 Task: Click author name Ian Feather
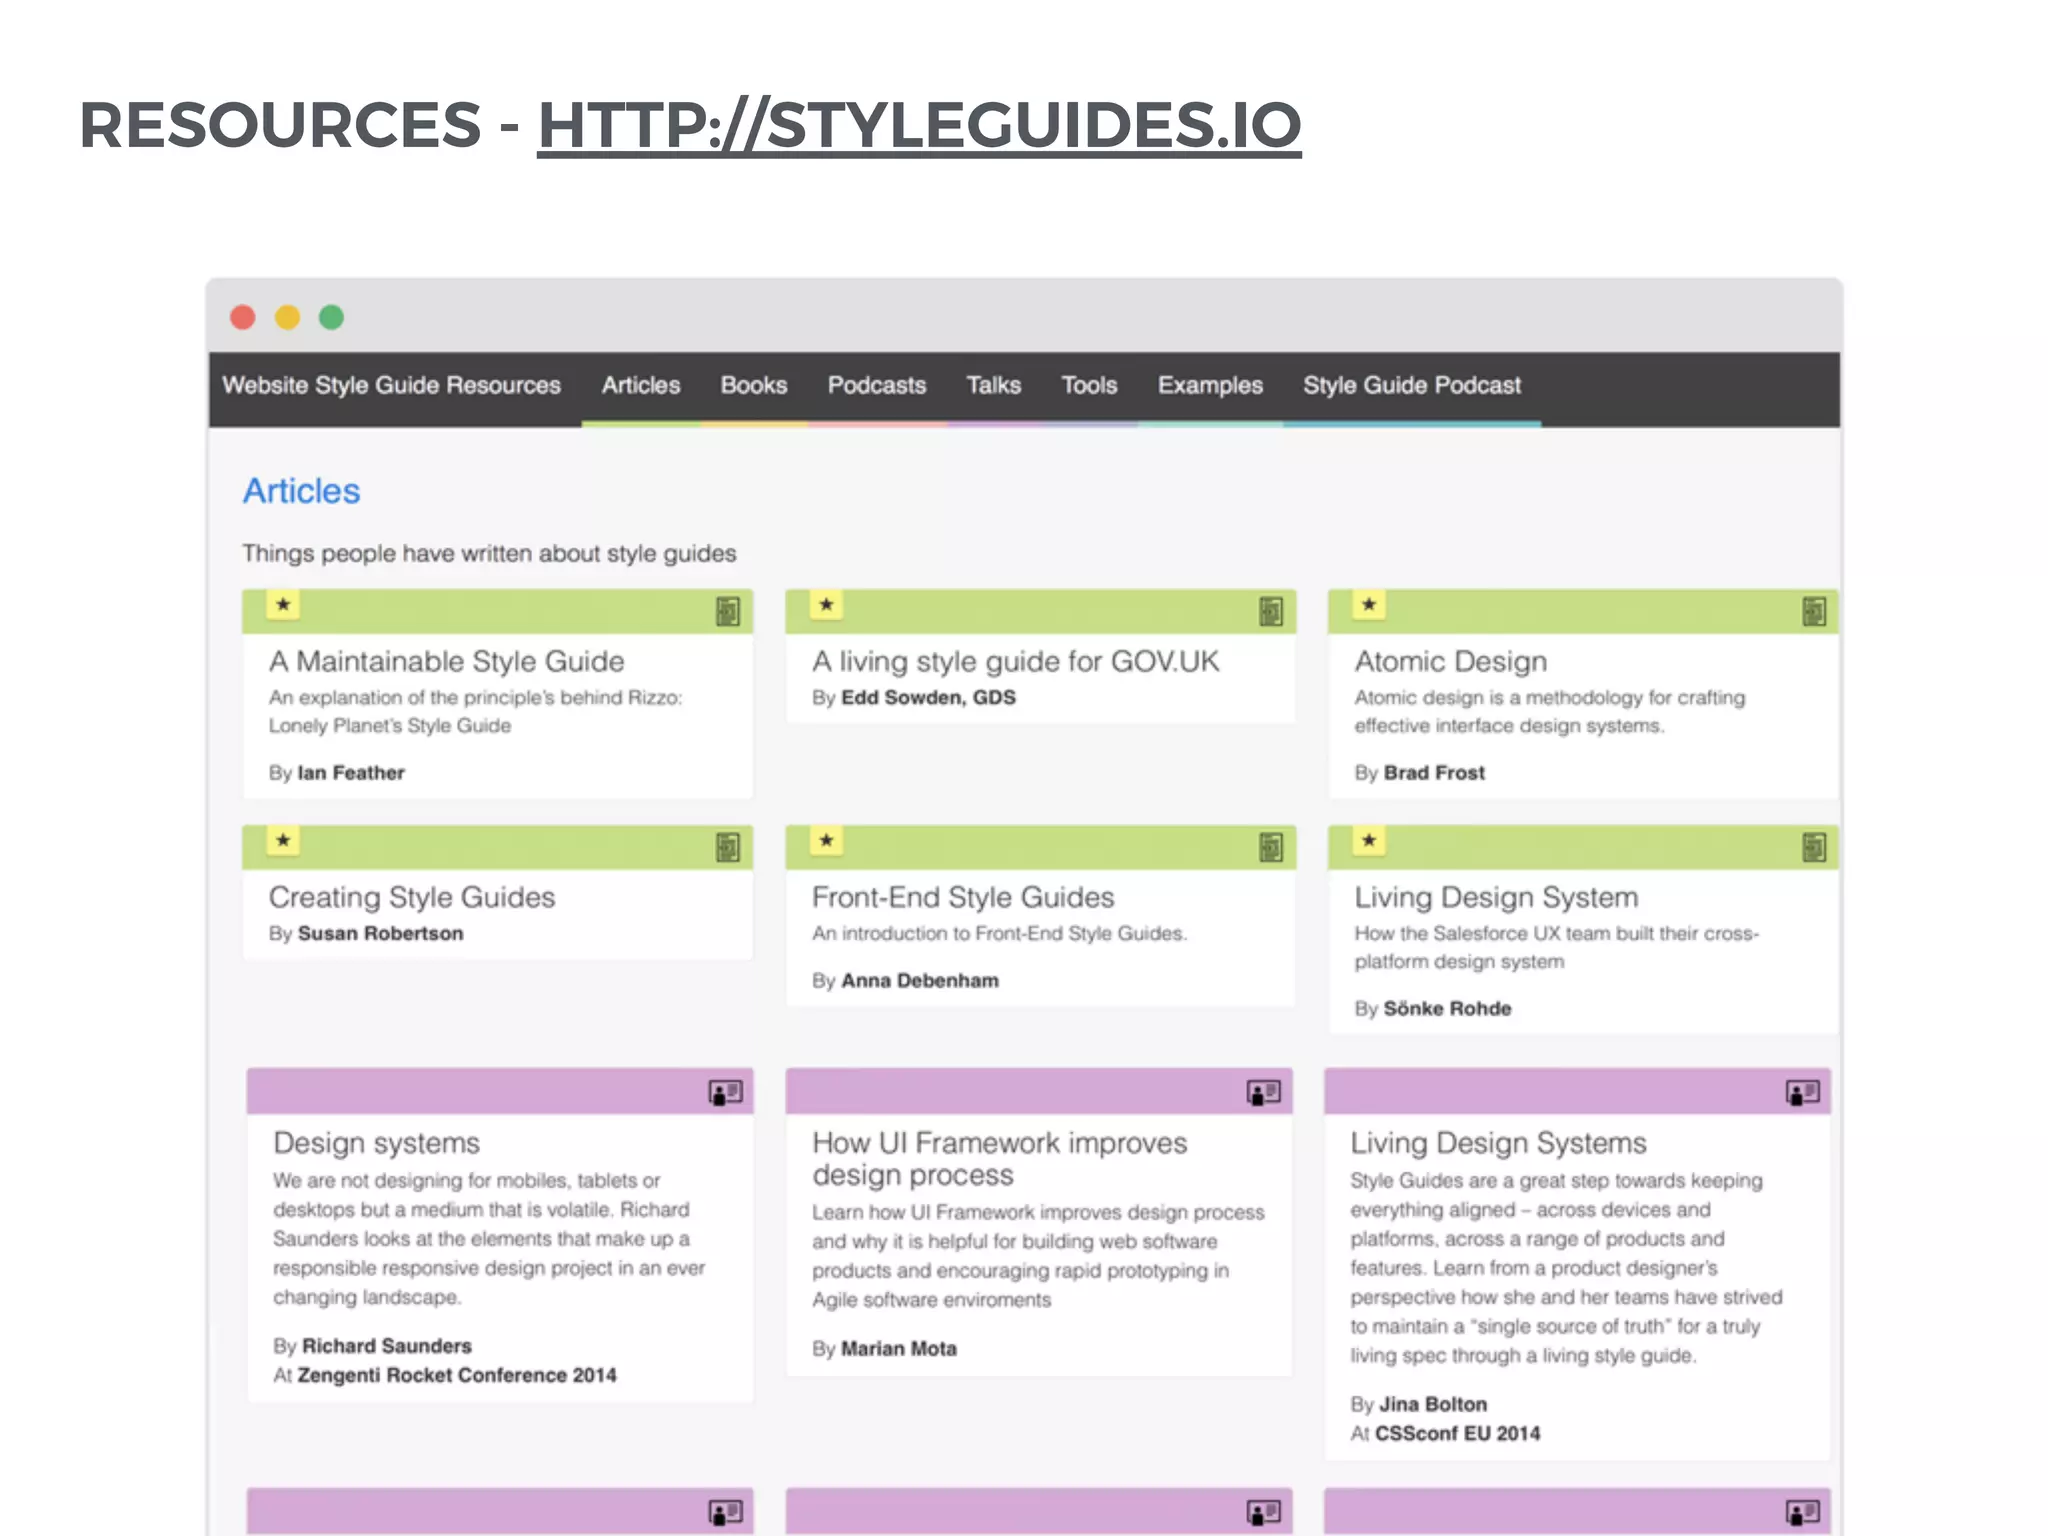(351, 773)
